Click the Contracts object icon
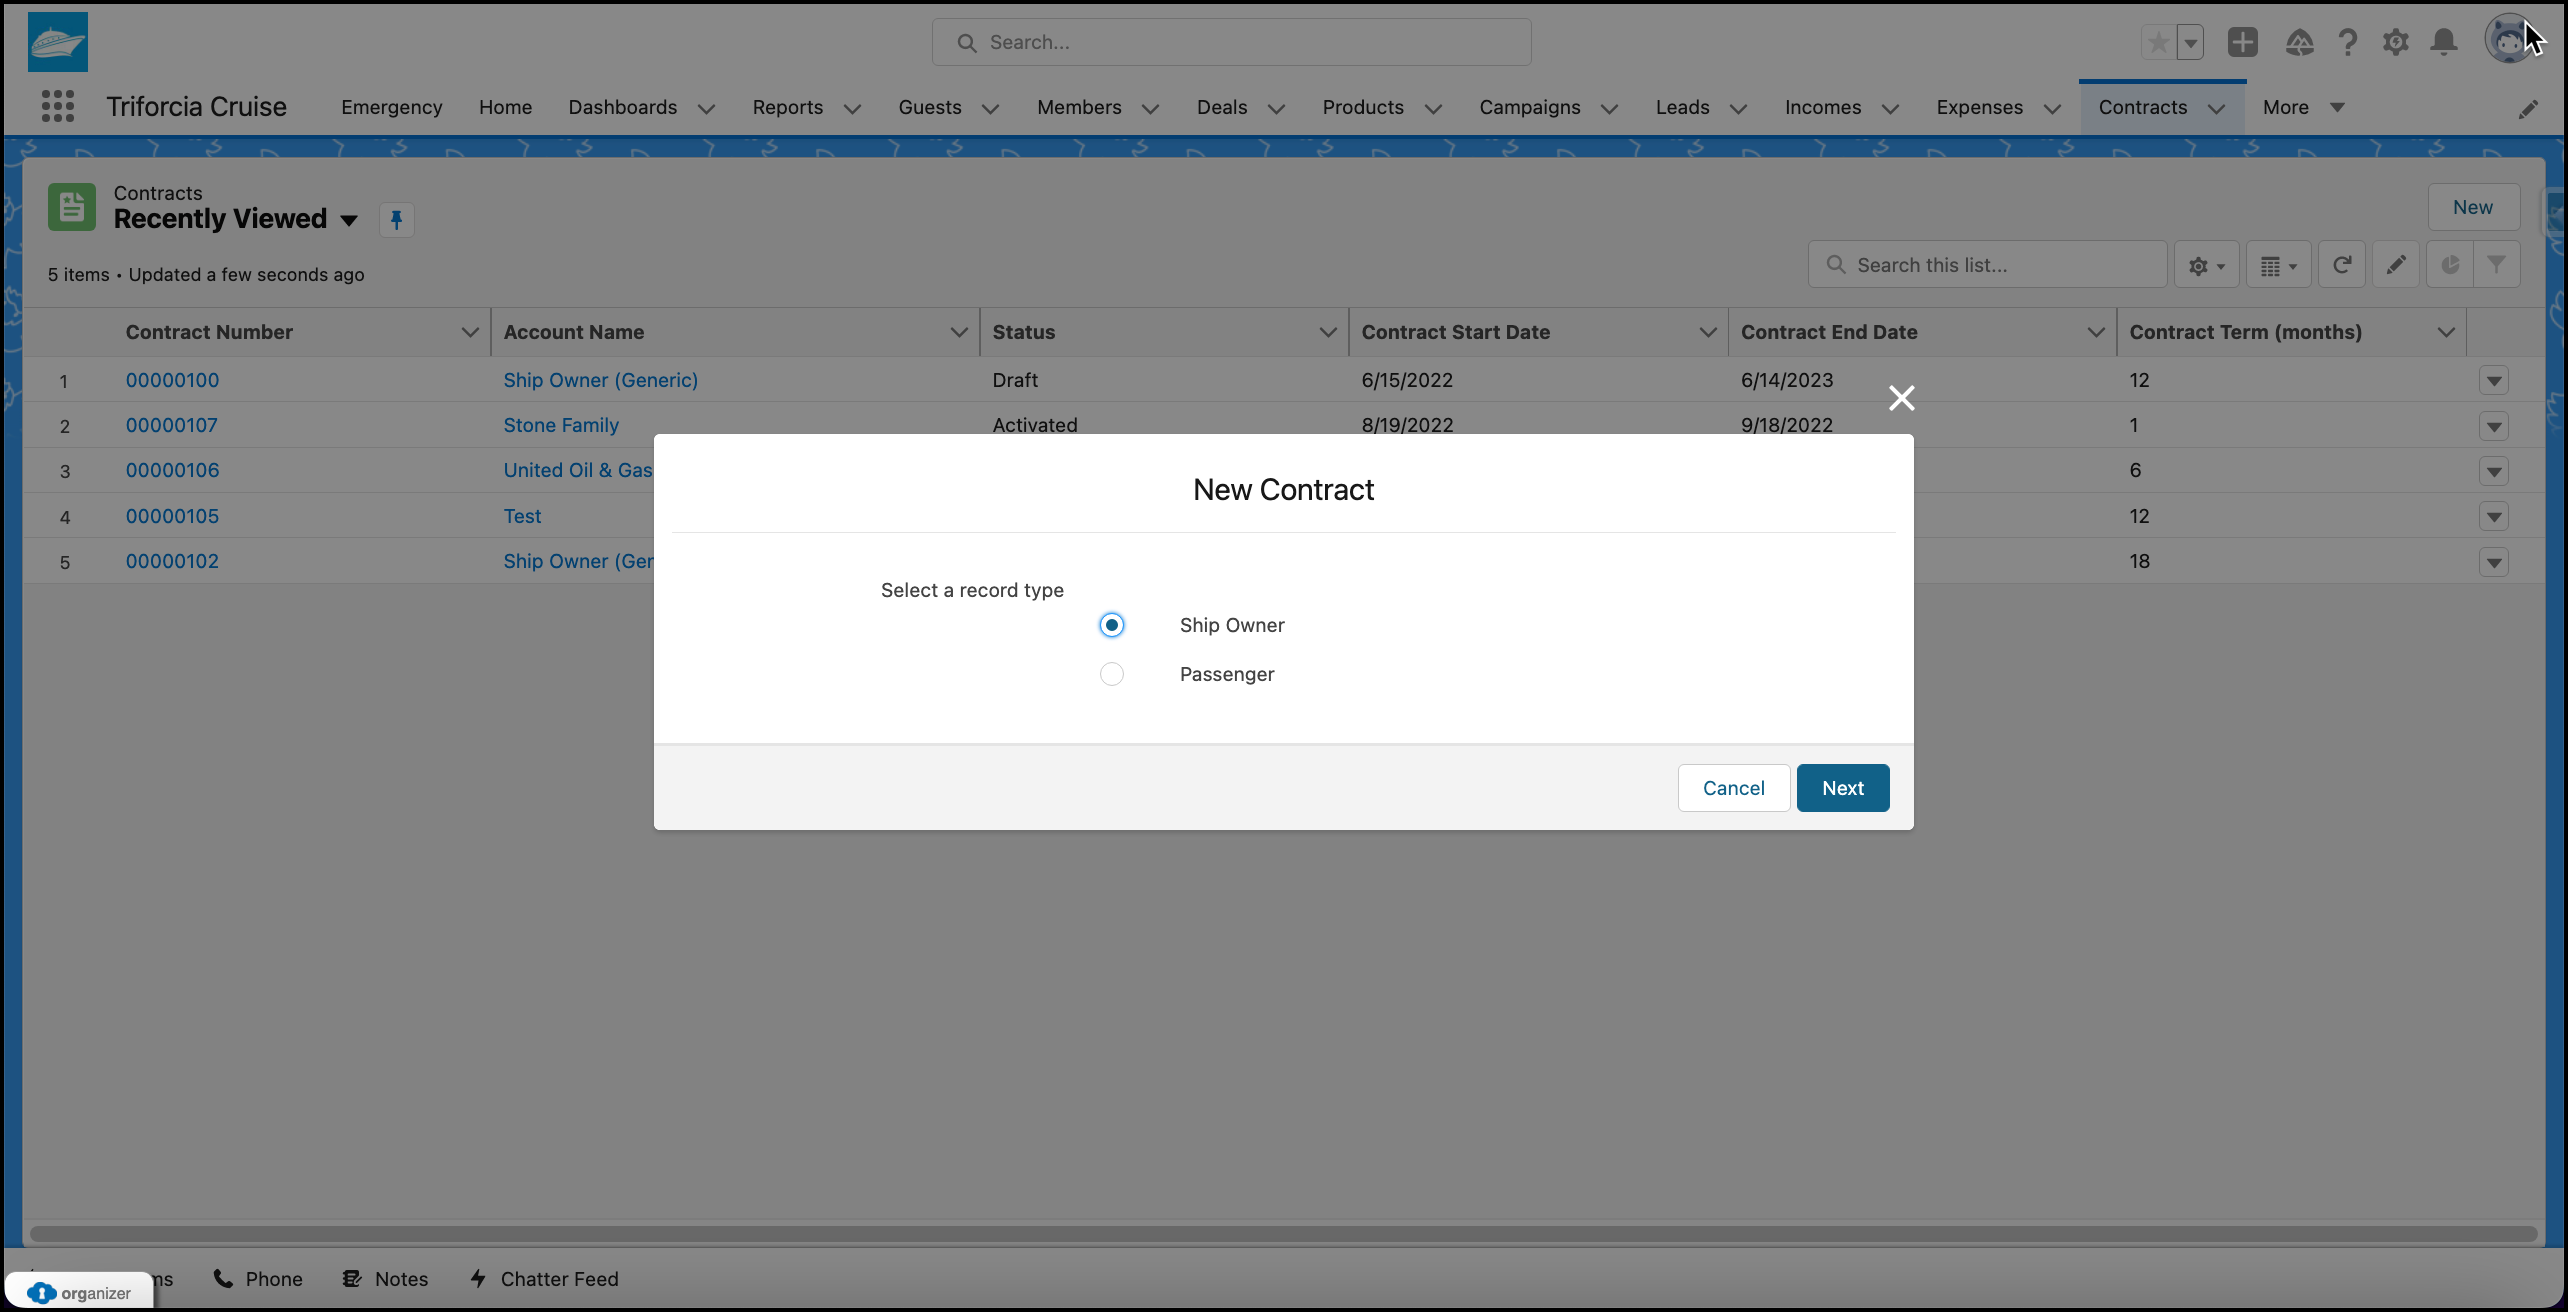 coord(72,207)
